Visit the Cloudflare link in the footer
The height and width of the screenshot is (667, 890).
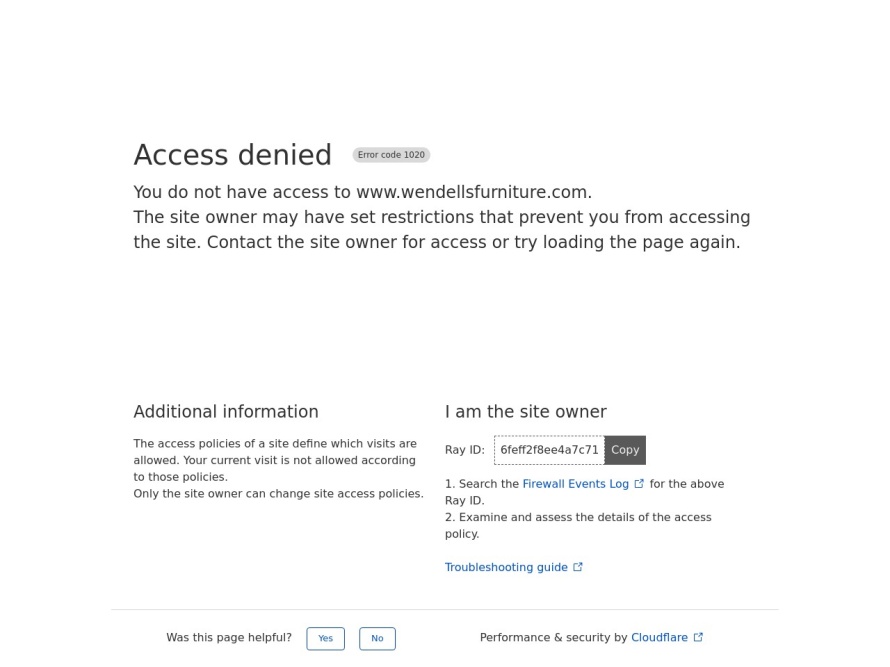660,638
